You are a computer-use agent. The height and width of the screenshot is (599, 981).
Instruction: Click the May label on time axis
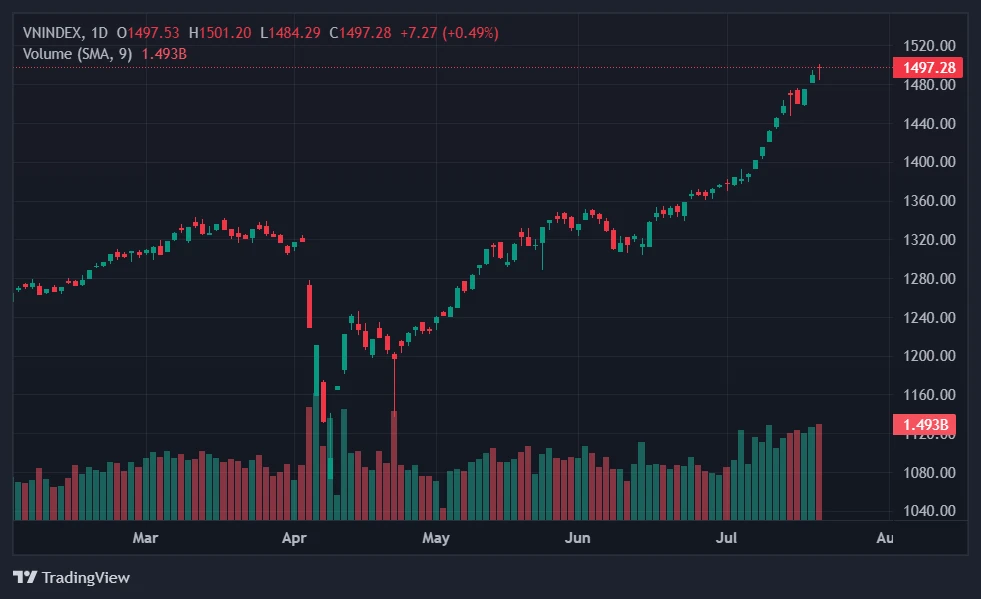pyautogui.click(x=436, y=538)
